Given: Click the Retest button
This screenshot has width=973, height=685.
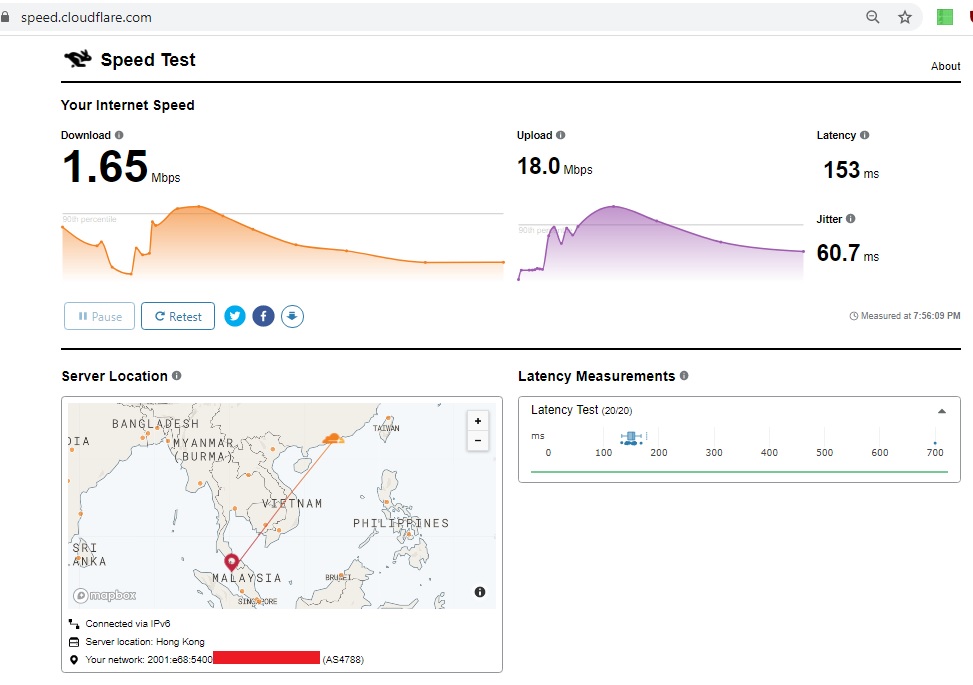Looking at the screenshot, I should [178, 316].
